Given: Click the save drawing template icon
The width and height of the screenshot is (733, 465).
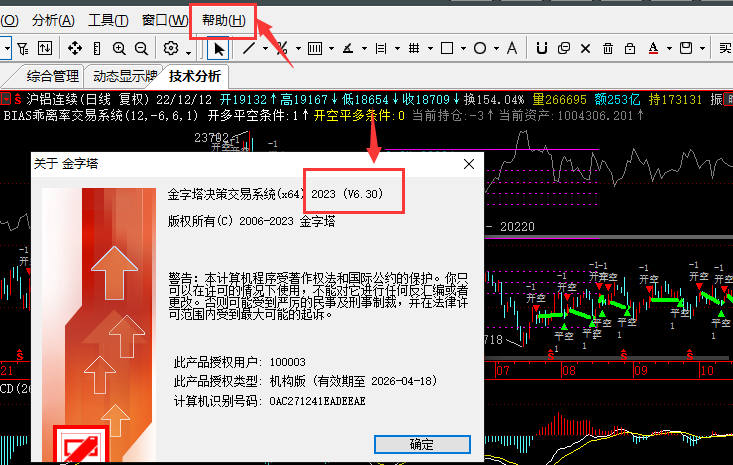Looking at the screenshot, I should [x=686, y=48].
